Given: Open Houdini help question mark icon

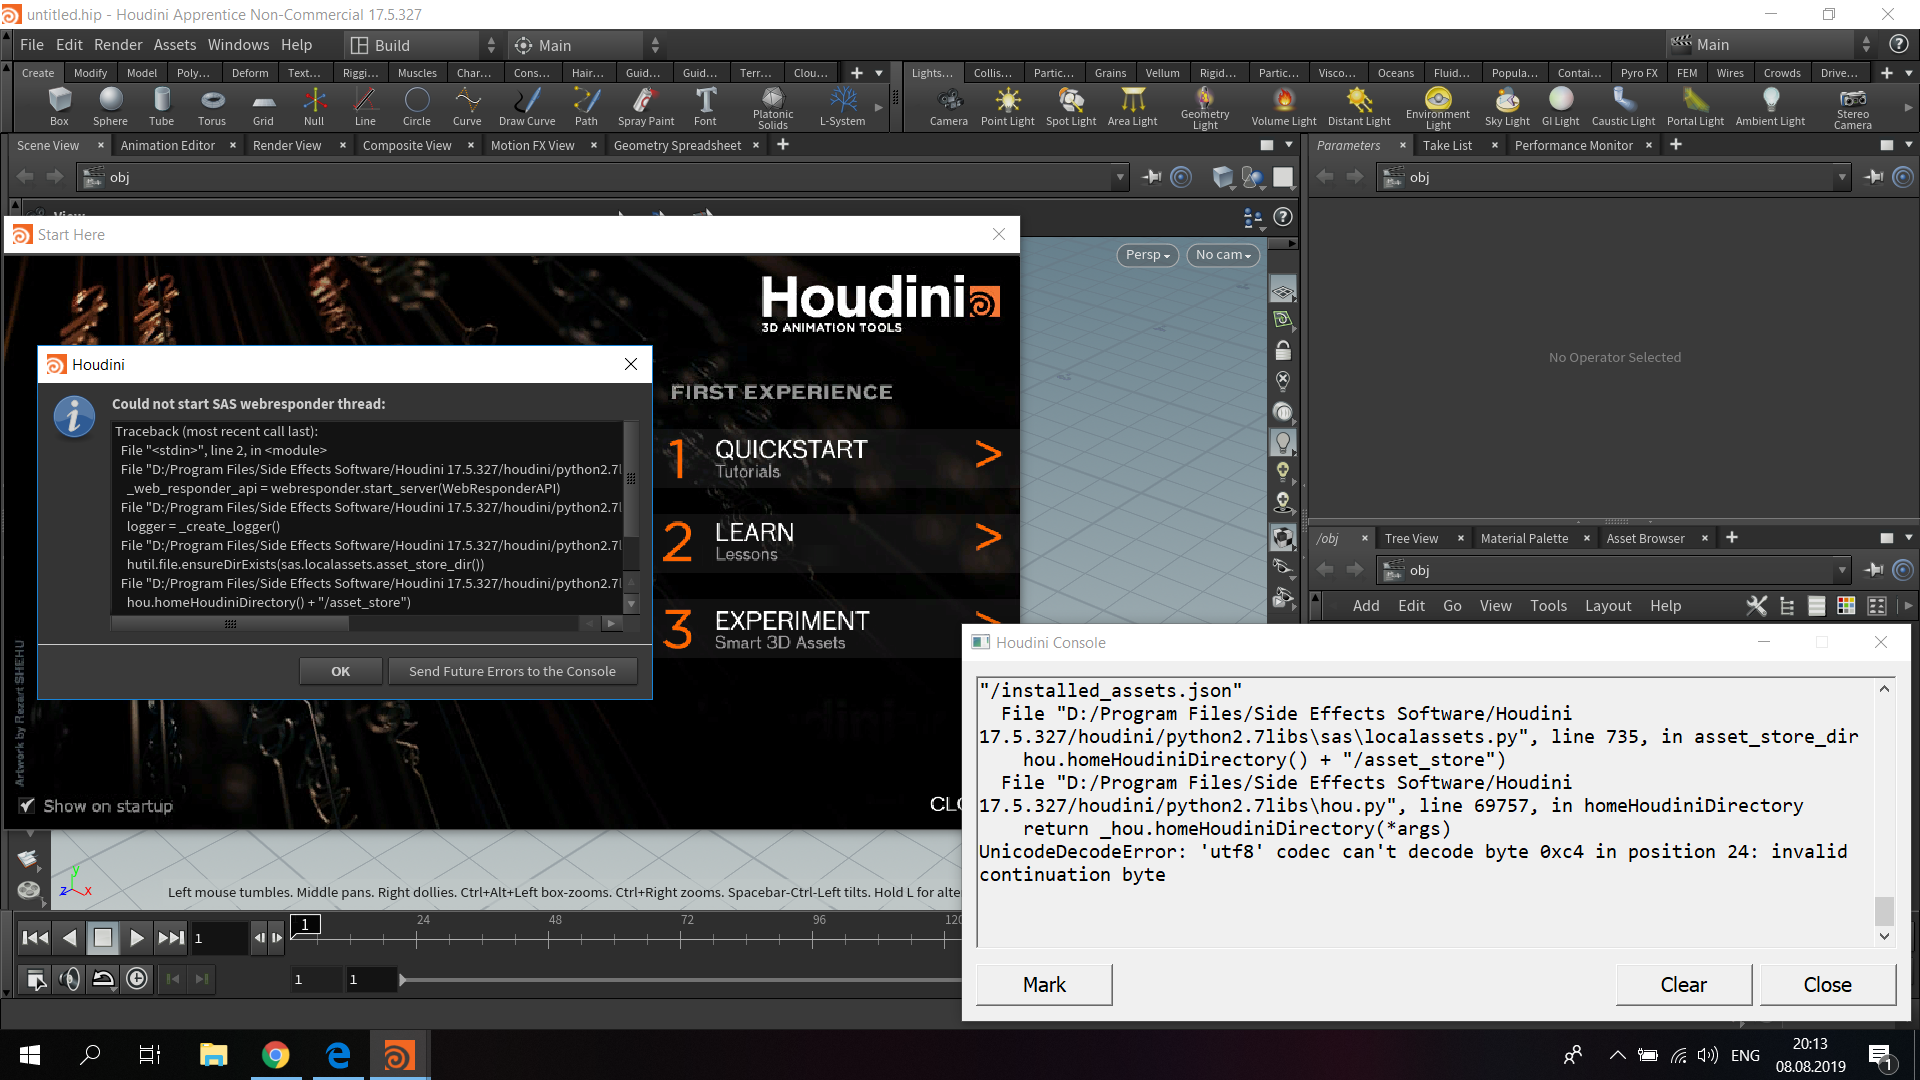Looking at the screenshot, I should point(1898,44).
